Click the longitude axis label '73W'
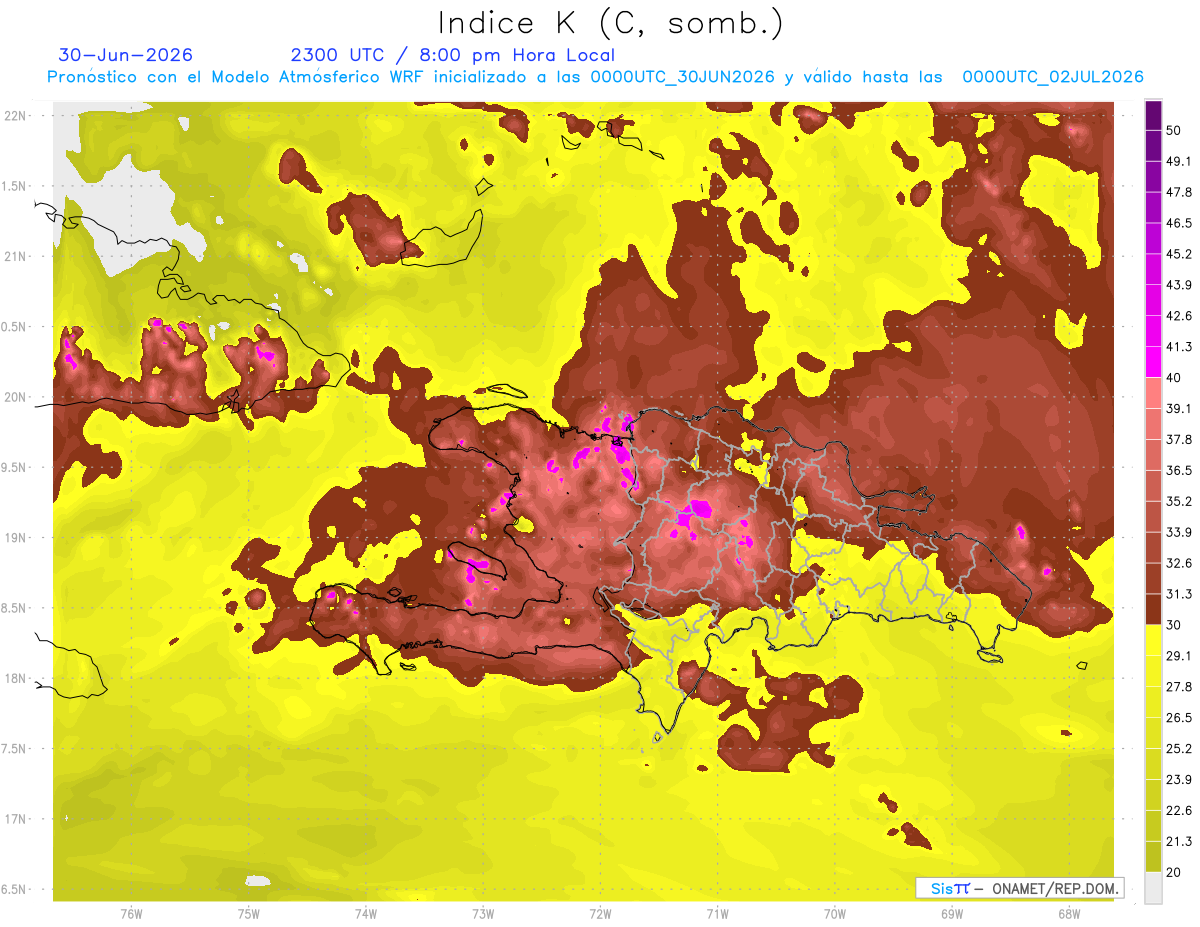This screenshot has width=1200, height=927. (483, 914)
